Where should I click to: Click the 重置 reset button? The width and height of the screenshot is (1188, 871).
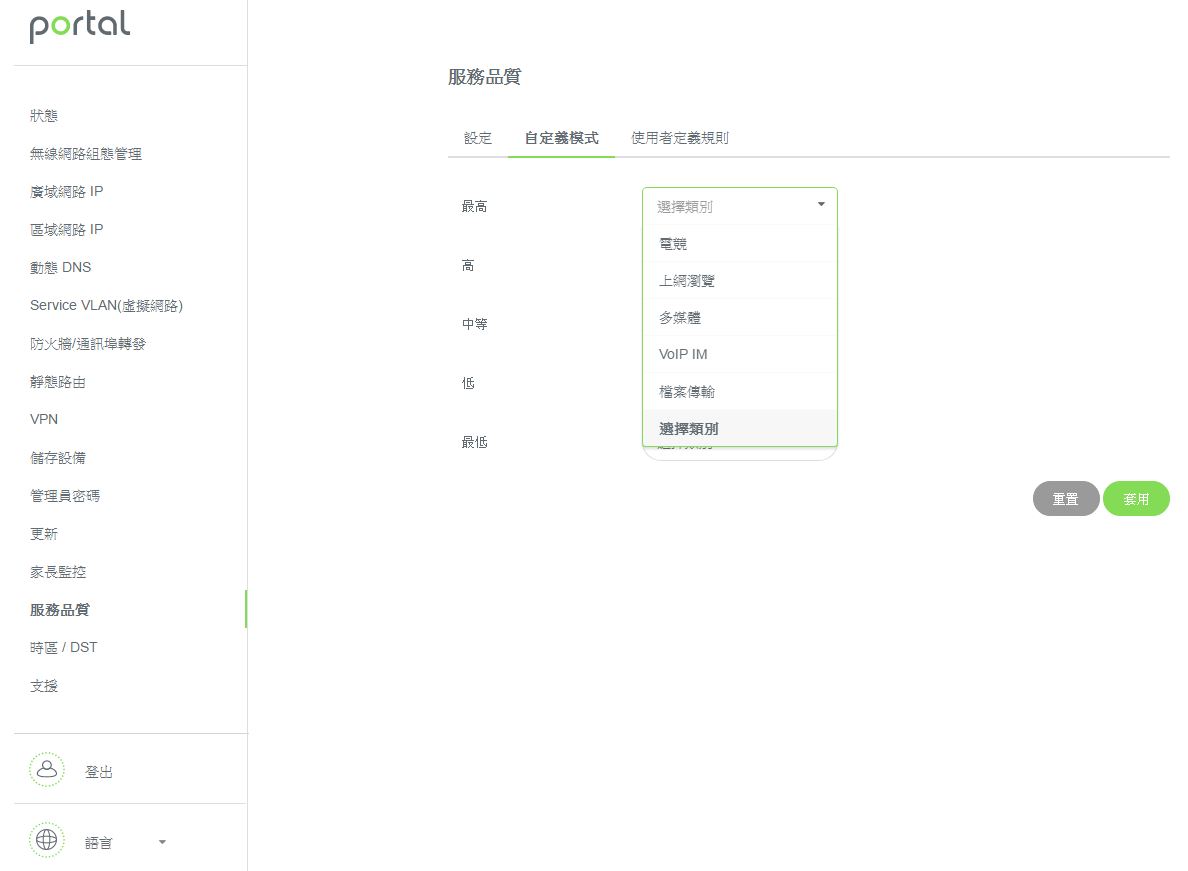click(x=1065, y=499)
